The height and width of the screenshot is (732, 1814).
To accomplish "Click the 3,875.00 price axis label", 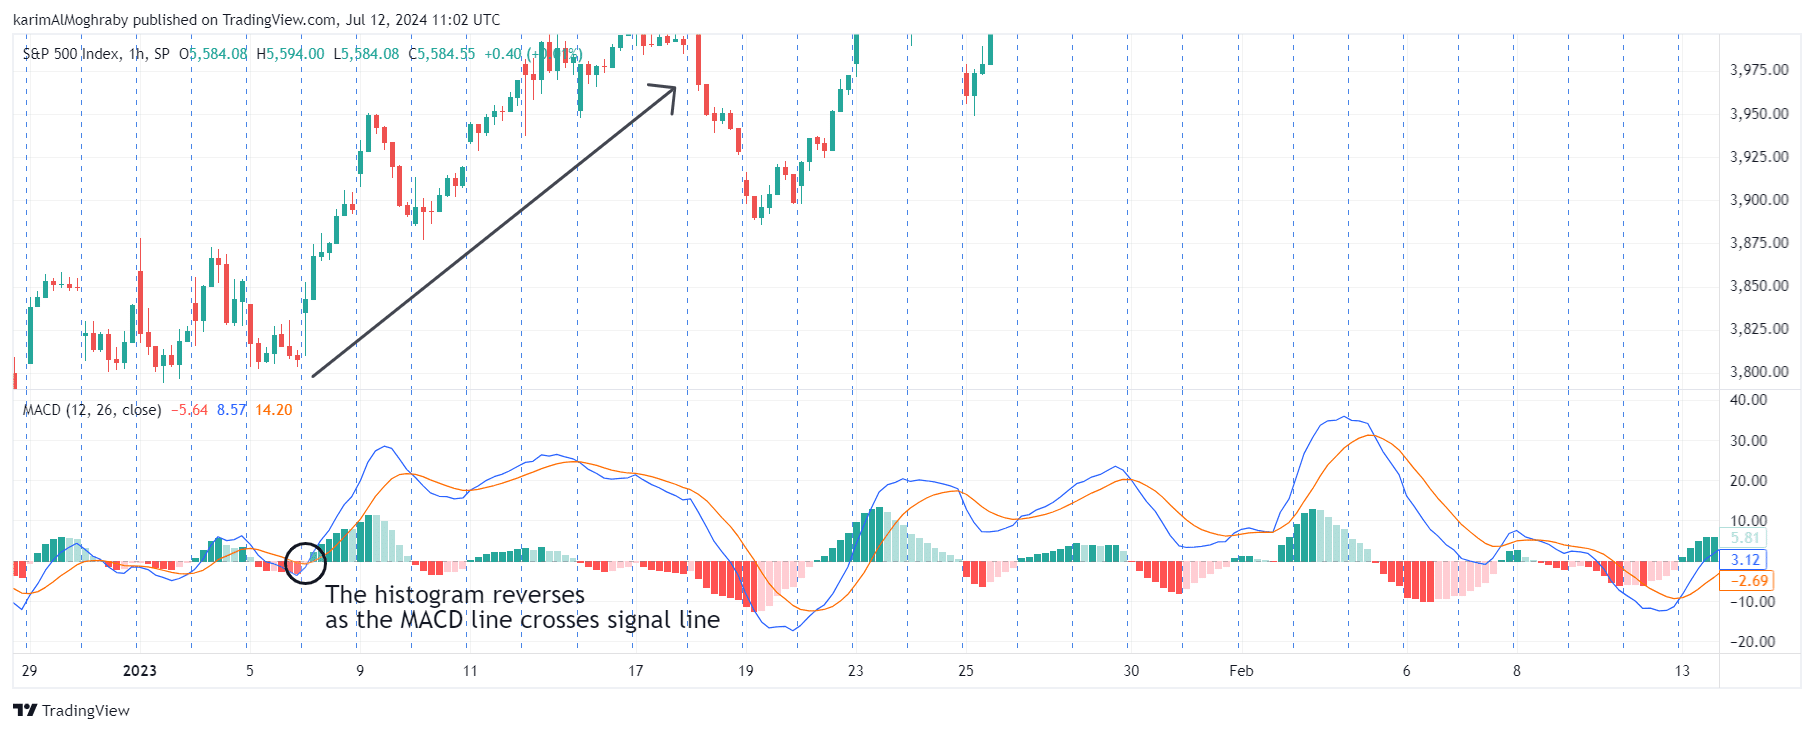I will (1759, 243).
